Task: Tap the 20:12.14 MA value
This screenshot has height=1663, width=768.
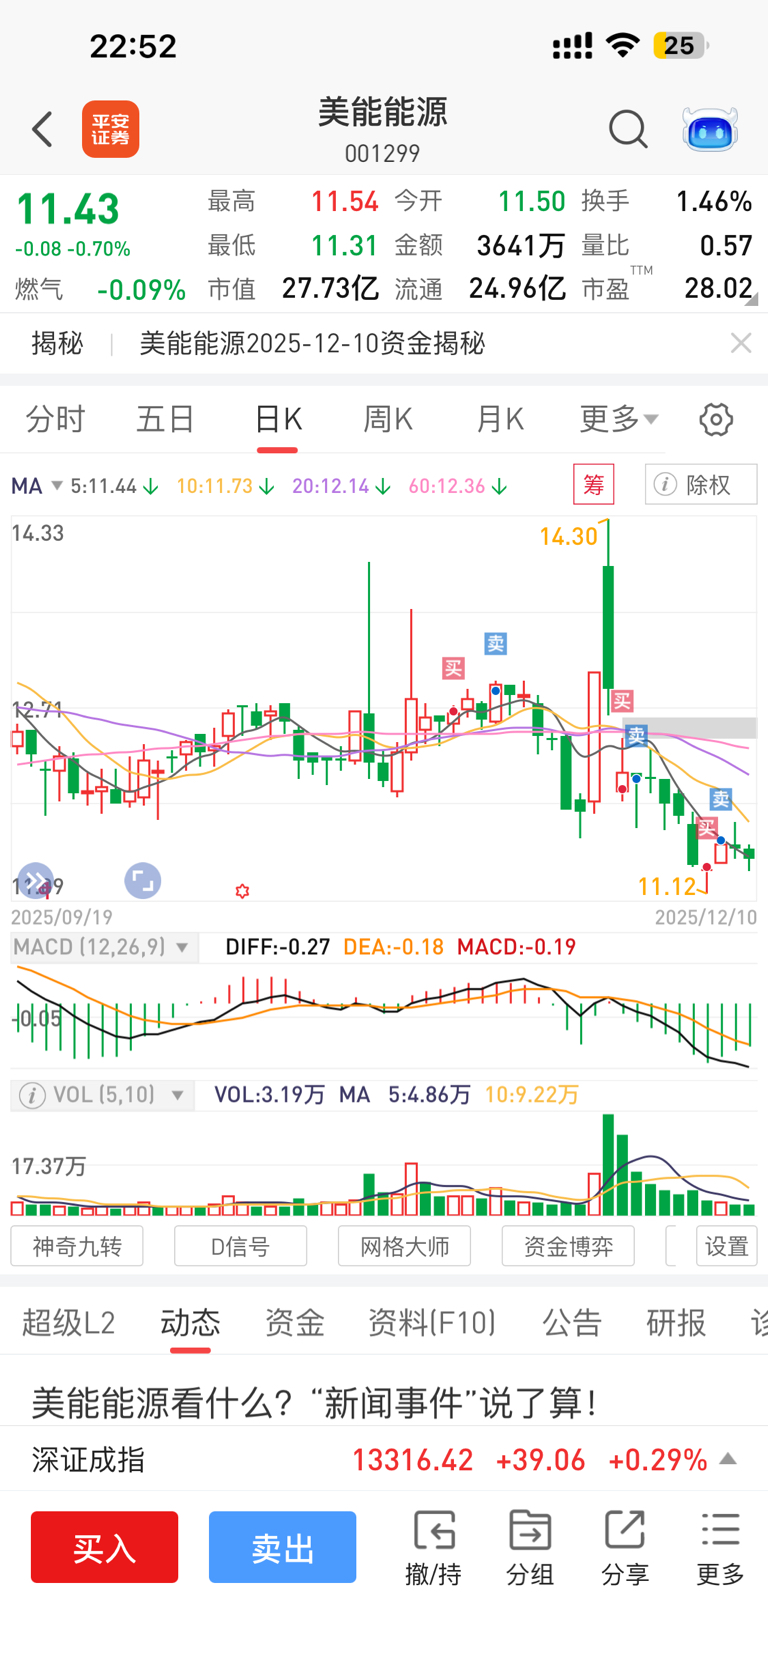Action: tap(331, 486)
